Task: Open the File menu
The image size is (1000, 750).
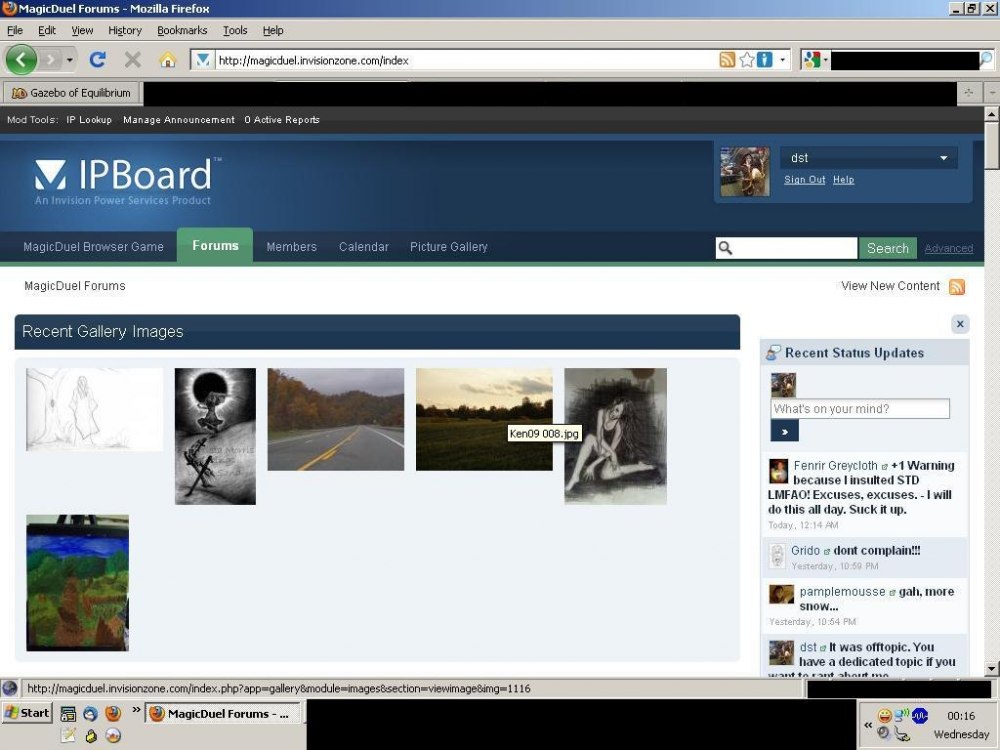Action: point(15,30)
